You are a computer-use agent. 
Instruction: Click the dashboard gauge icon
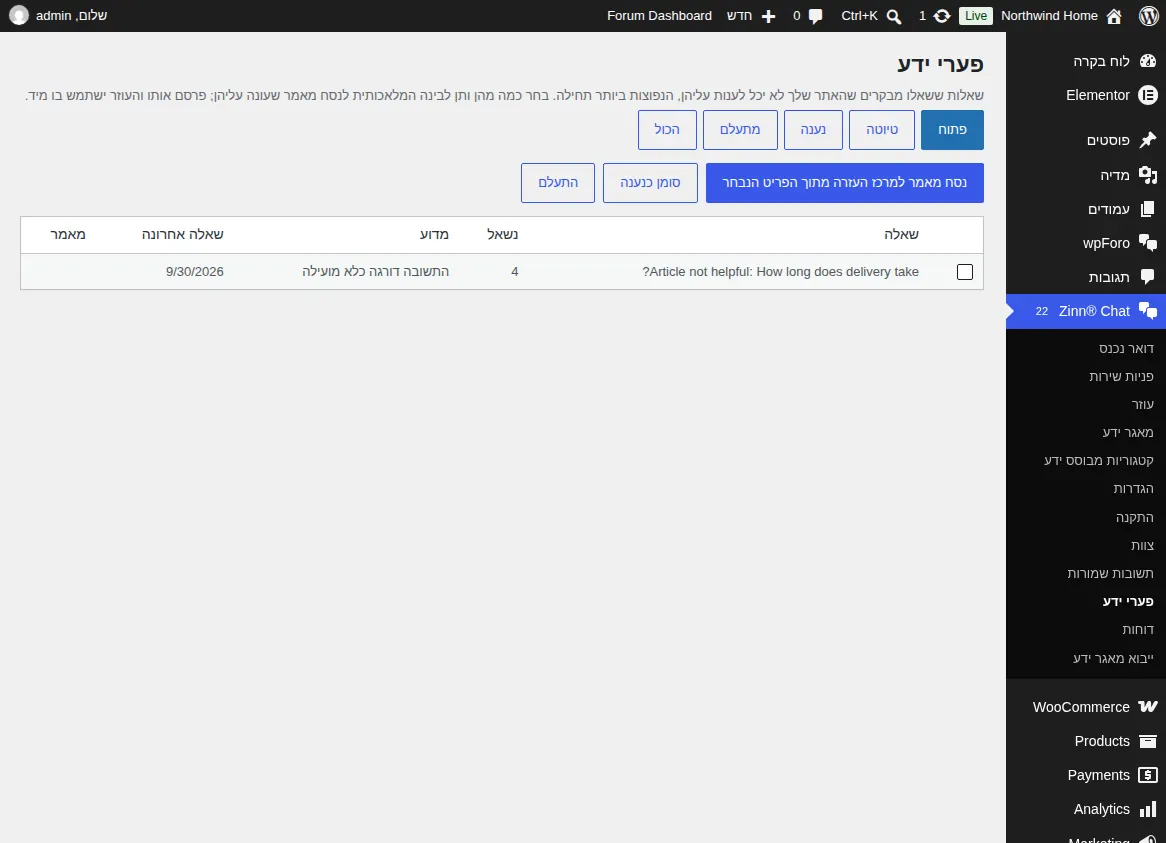coord(1148,61)
